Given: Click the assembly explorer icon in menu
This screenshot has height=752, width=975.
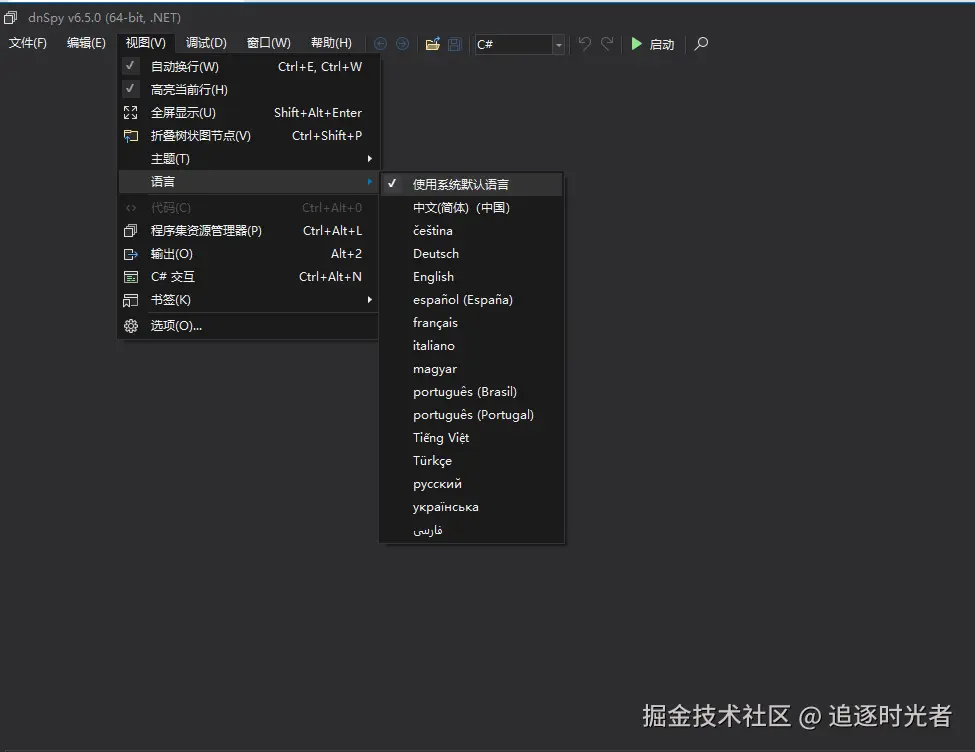Looking at the screenshot, I should coord(131,231).
